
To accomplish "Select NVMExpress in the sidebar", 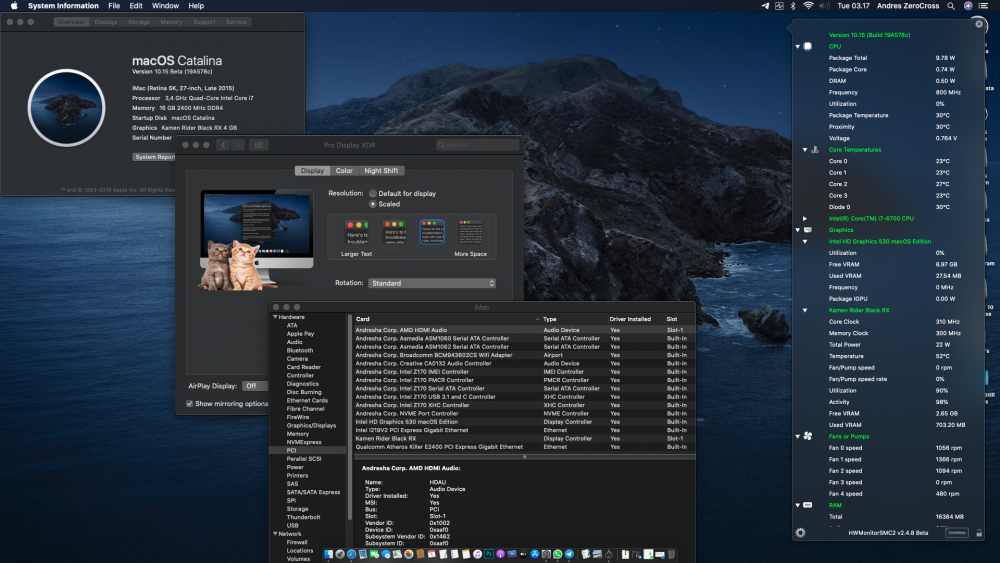I will pos(304,442).
